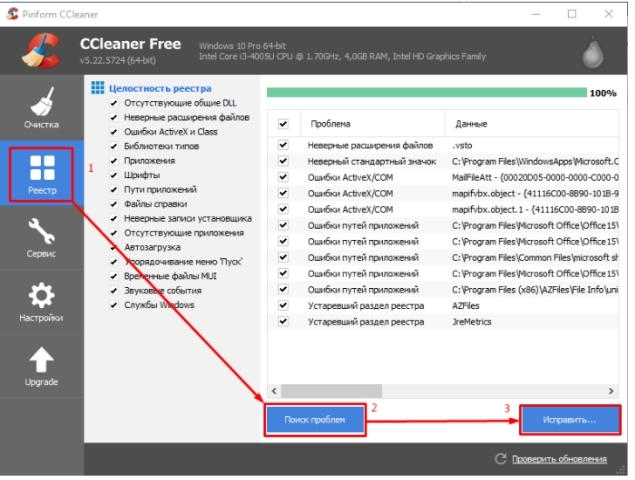Click the refresh icon beside Проверить обновления
Screen dimensions: 635x480
501,459
